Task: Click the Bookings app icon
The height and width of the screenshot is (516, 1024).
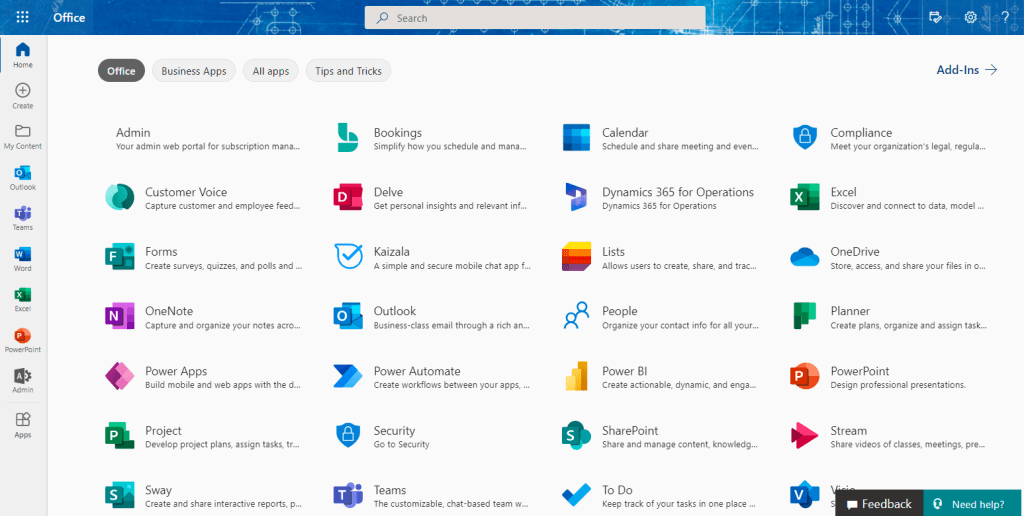Action: [348, 138]
